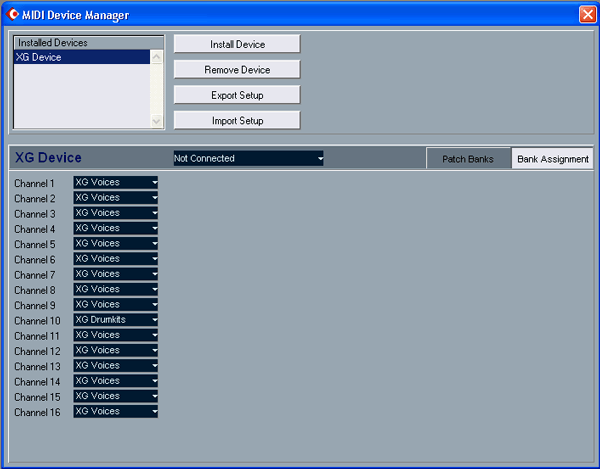Switch to the Bank Assignment tab
Image resolution: width=600 pixels, height=469 pixels.
[553, 159]
